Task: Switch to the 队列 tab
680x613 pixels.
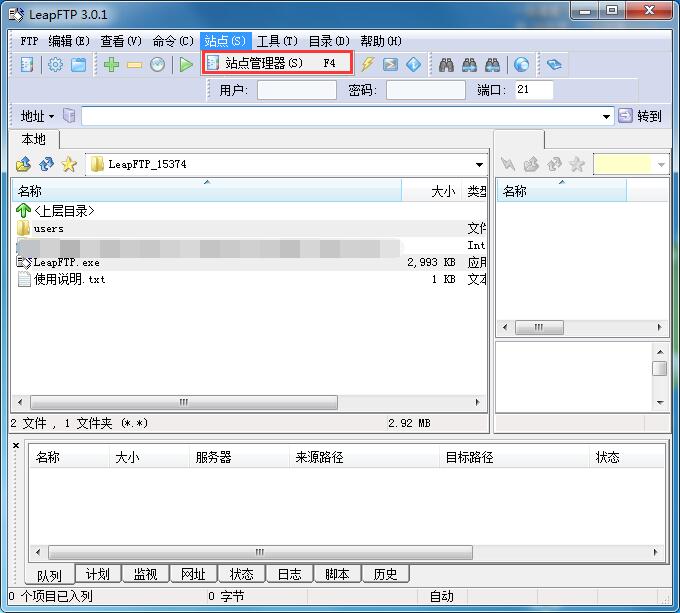Action: [49, 576]
